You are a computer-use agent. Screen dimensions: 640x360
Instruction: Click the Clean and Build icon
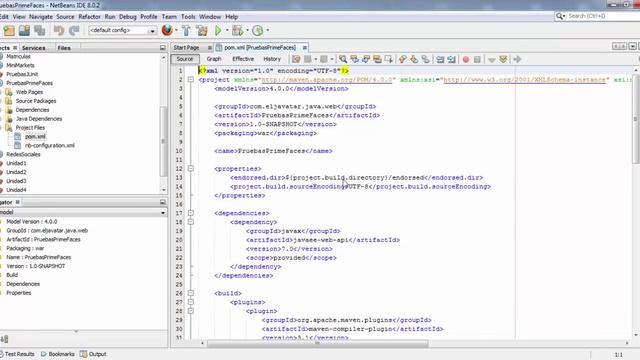pyautogui.click(x=202, y=31)
